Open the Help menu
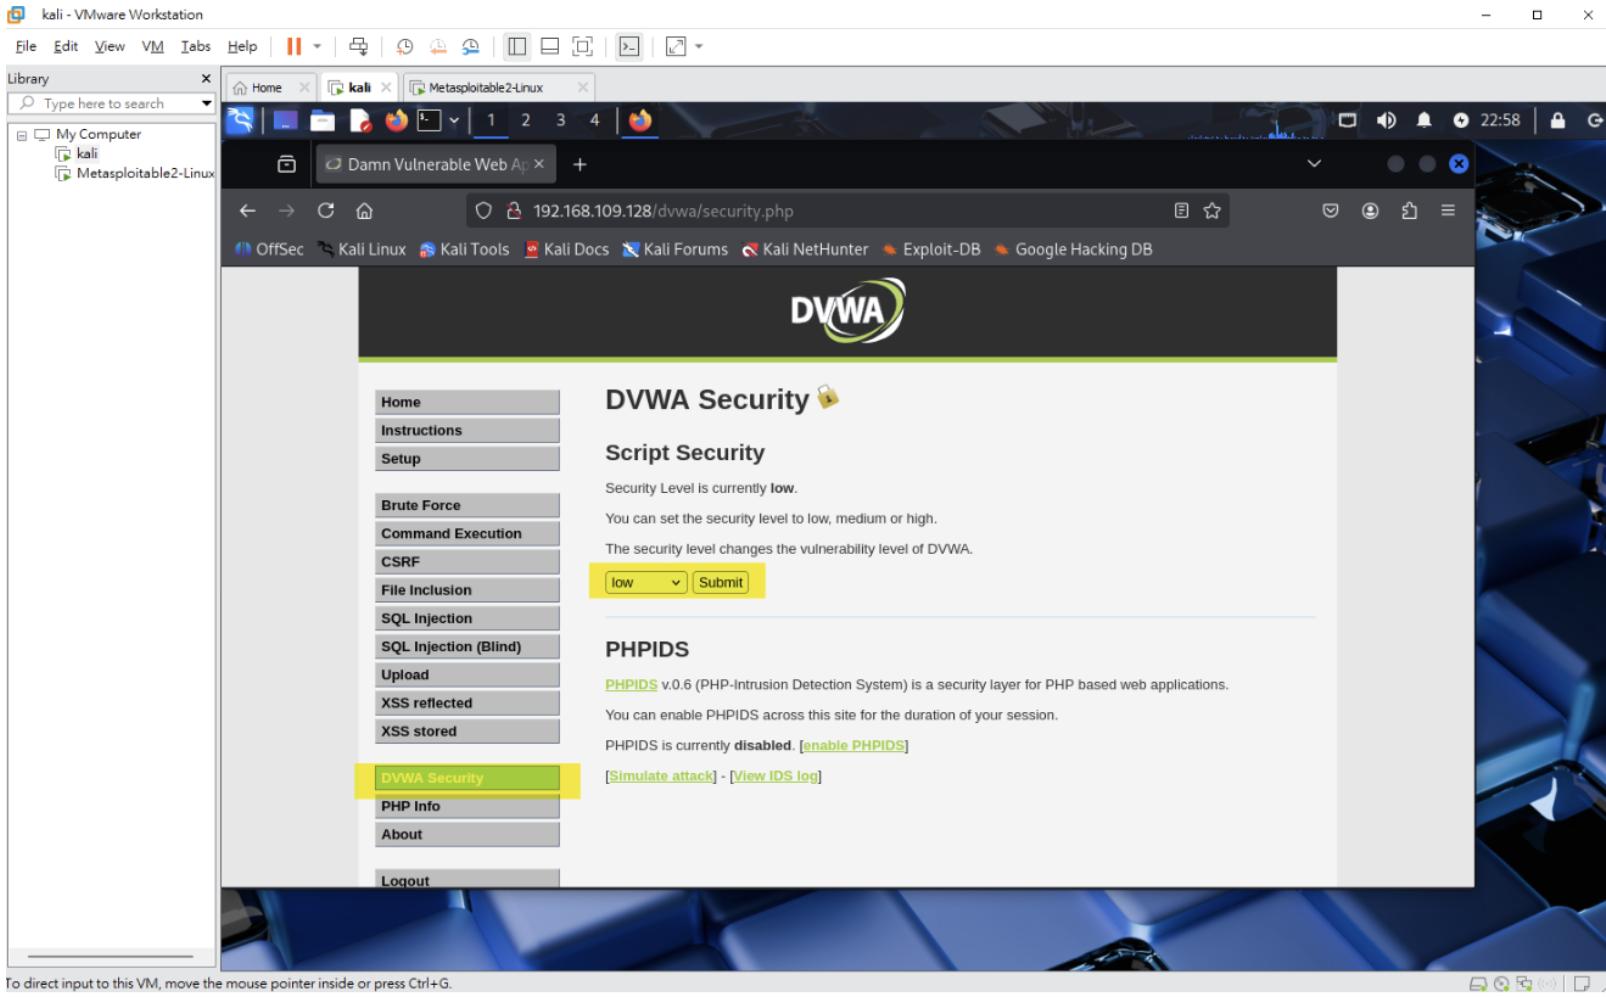The height and width of the screenshot is (998, 1606). [242, 46]
